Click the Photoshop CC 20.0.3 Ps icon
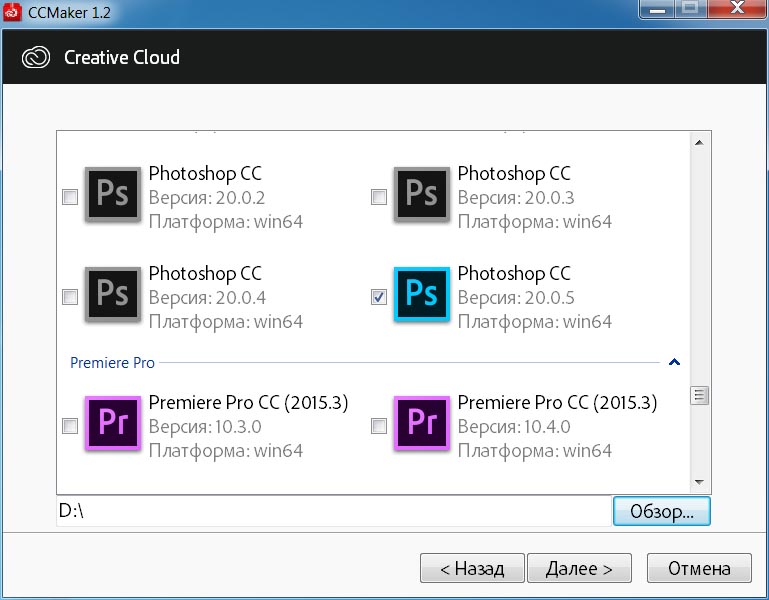This screenshot has width=769, height=600. [422, 194]
